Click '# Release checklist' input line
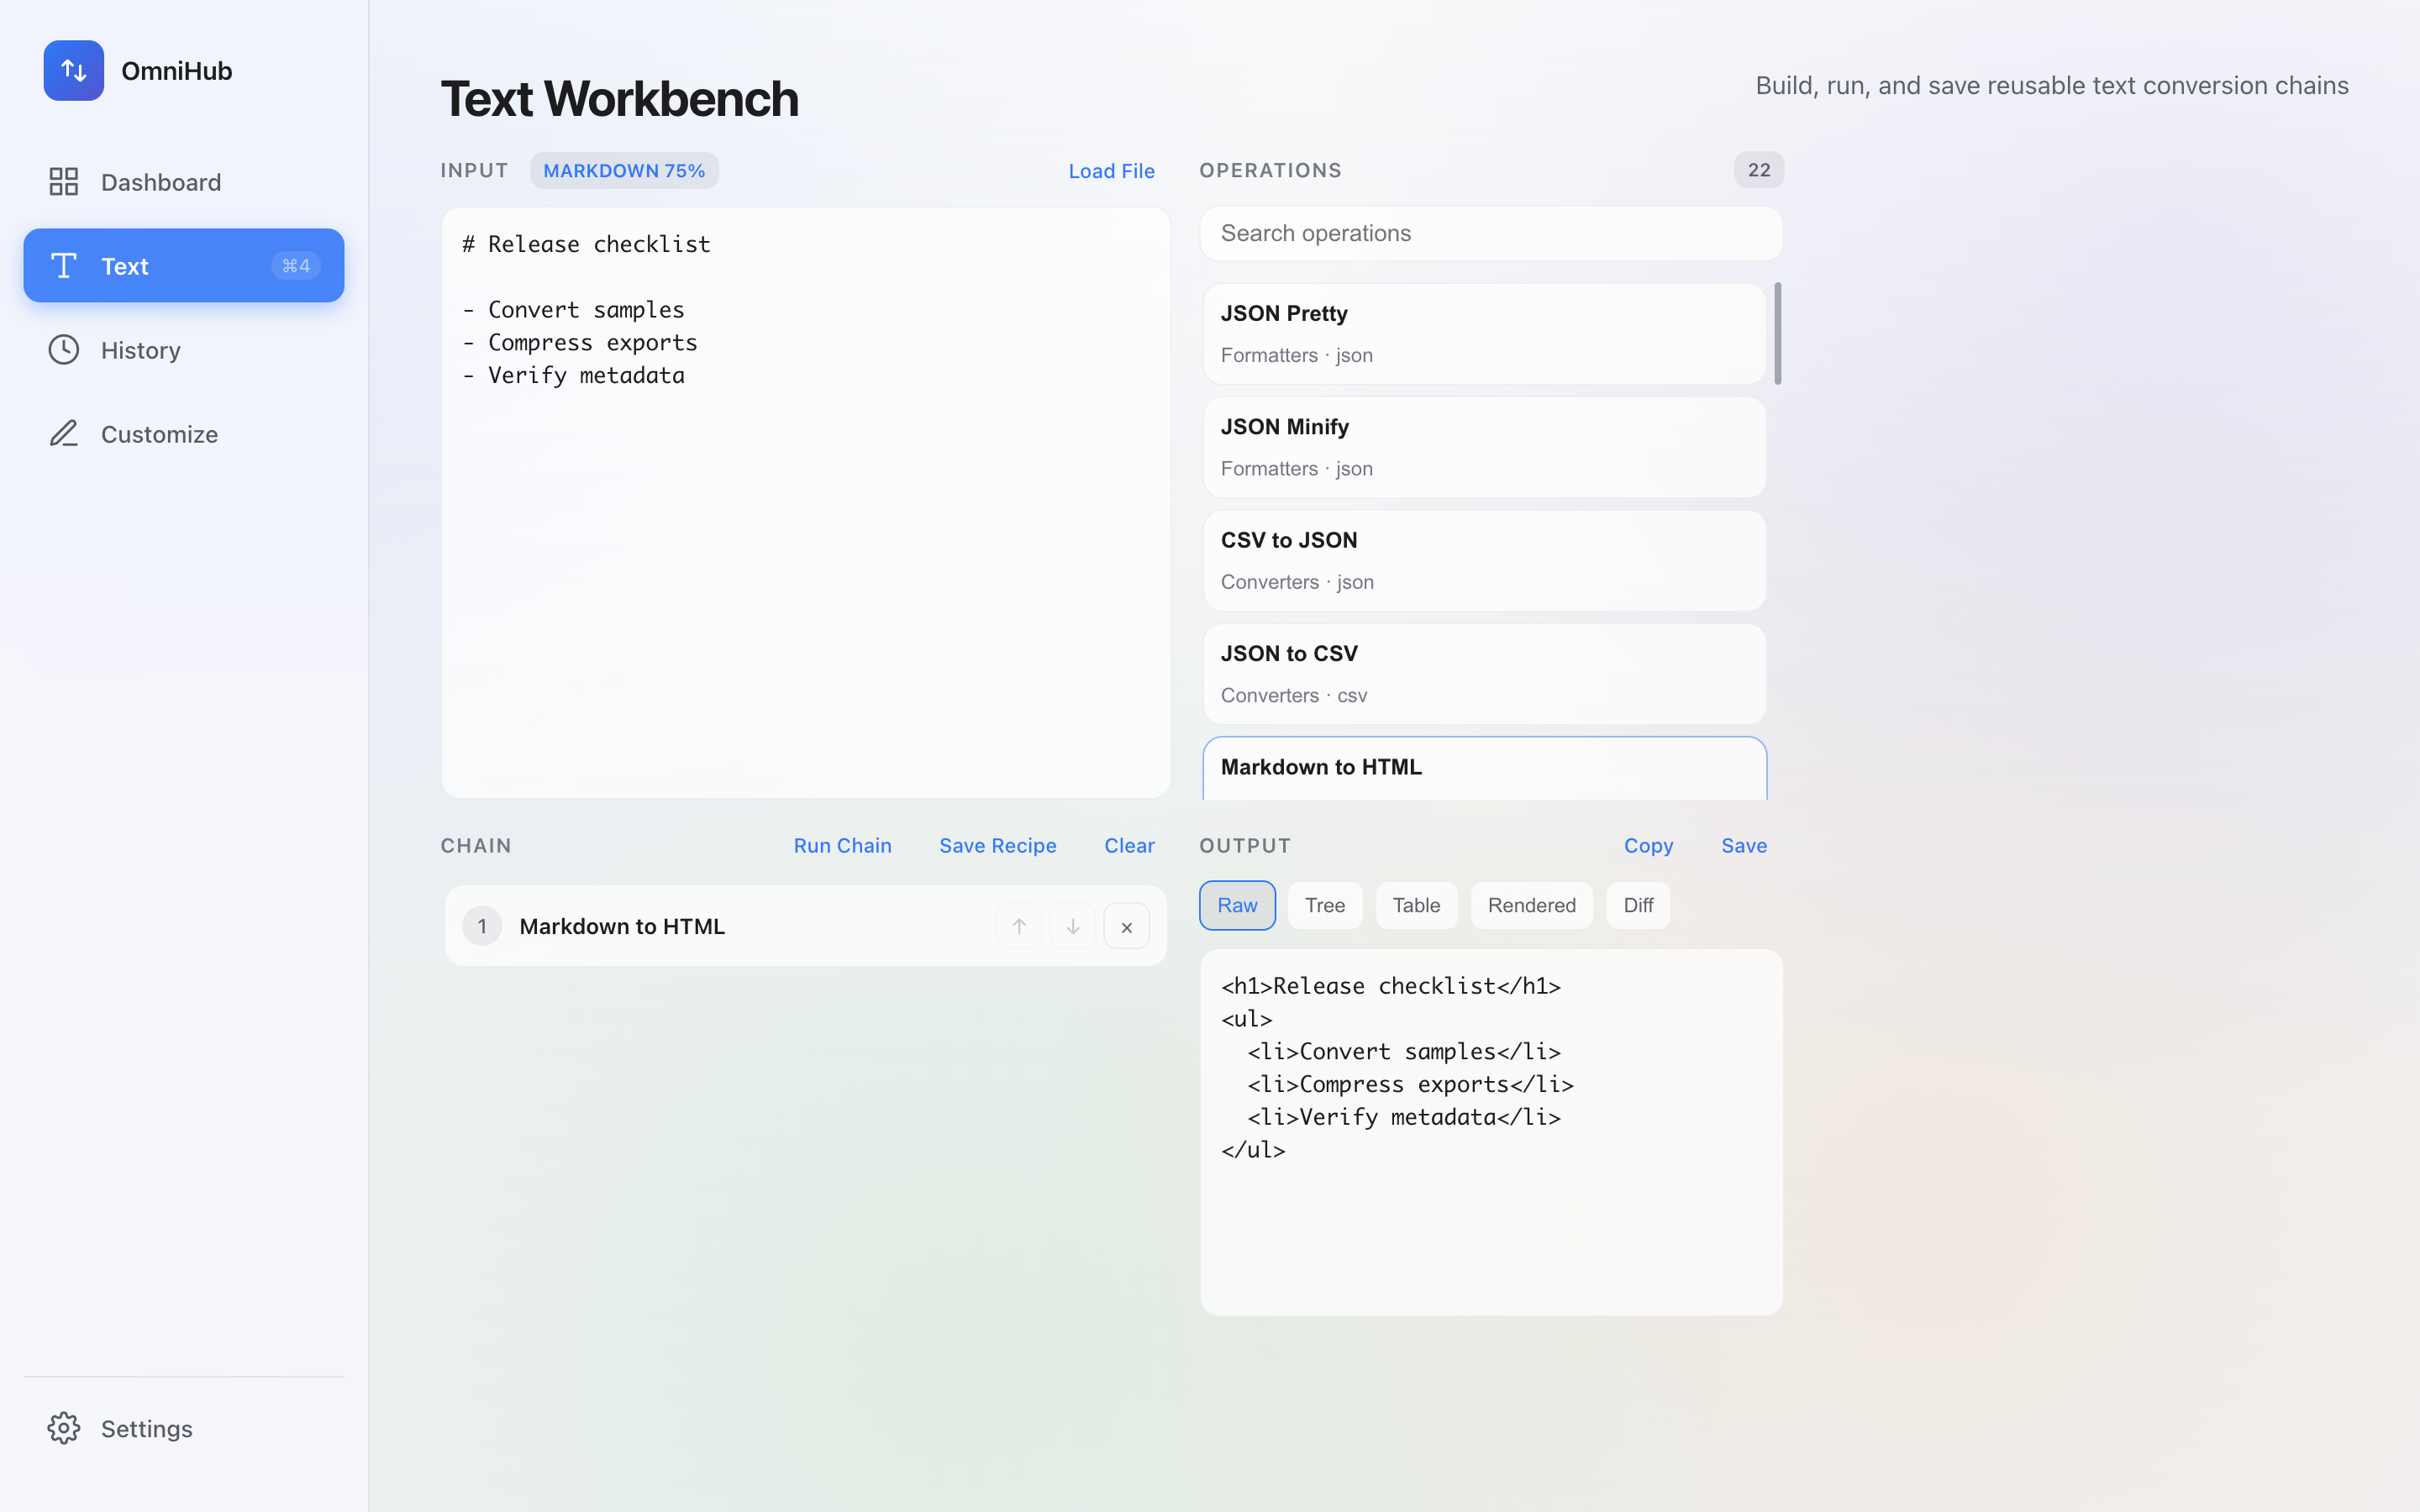This screenshot has width=2420, height=1512. (586, 244)
